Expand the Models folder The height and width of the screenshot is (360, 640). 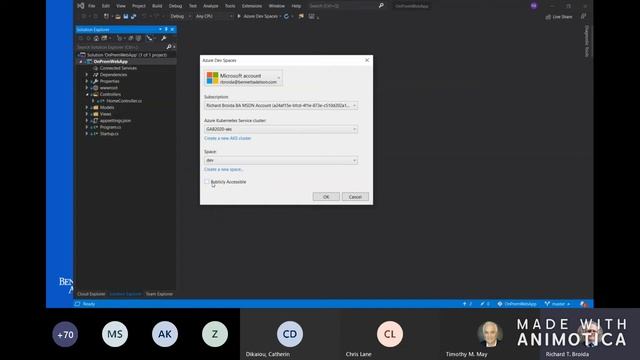87,107
